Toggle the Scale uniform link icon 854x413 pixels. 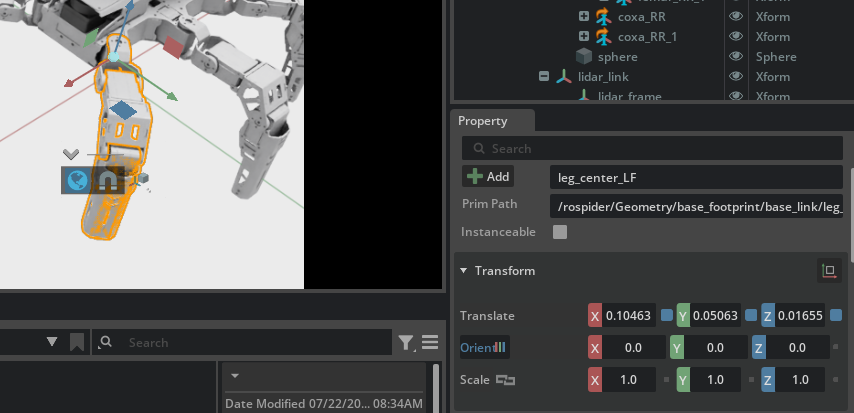[x=505, y=380]
